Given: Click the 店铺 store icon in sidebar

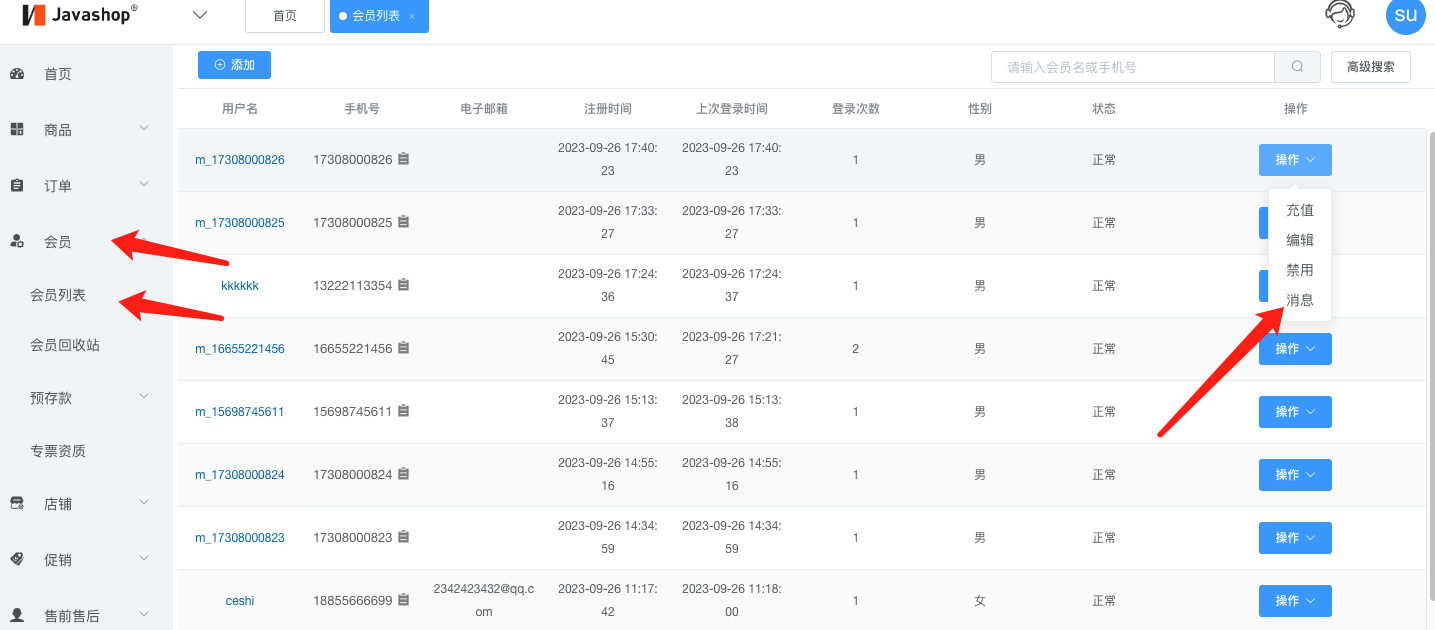Looking at the screenshot, I should coord(17,503).
